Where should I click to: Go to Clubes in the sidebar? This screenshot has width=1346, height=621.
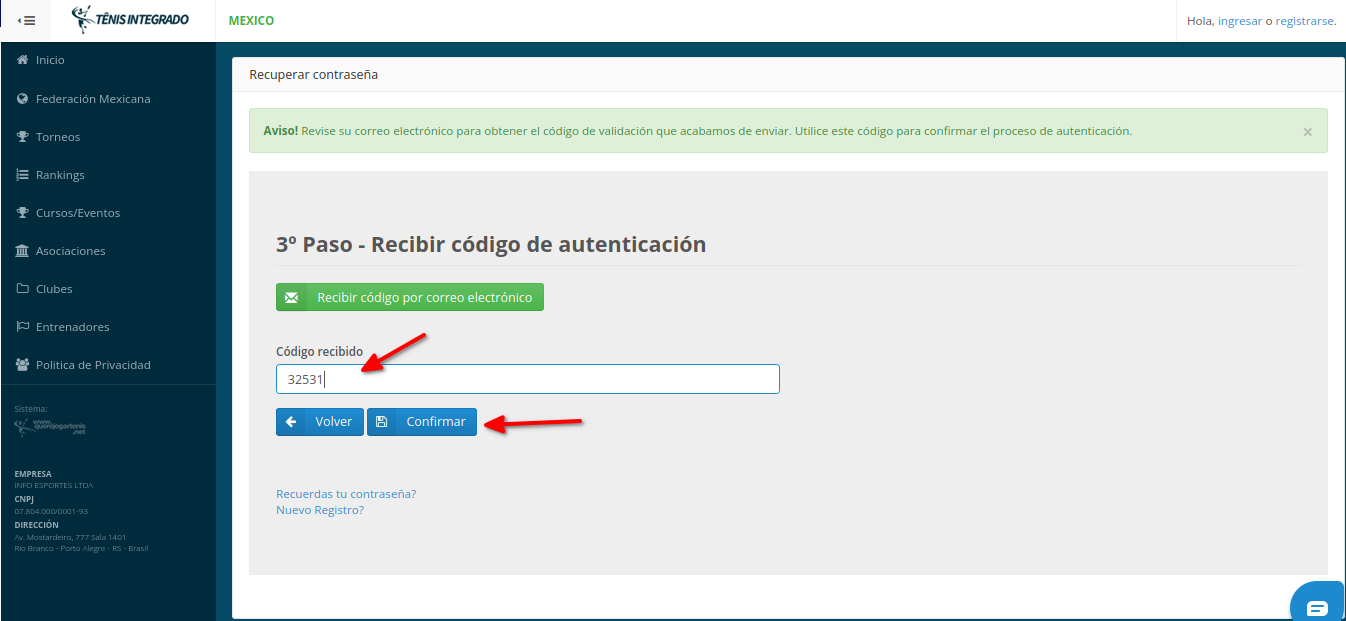point(54,289)
